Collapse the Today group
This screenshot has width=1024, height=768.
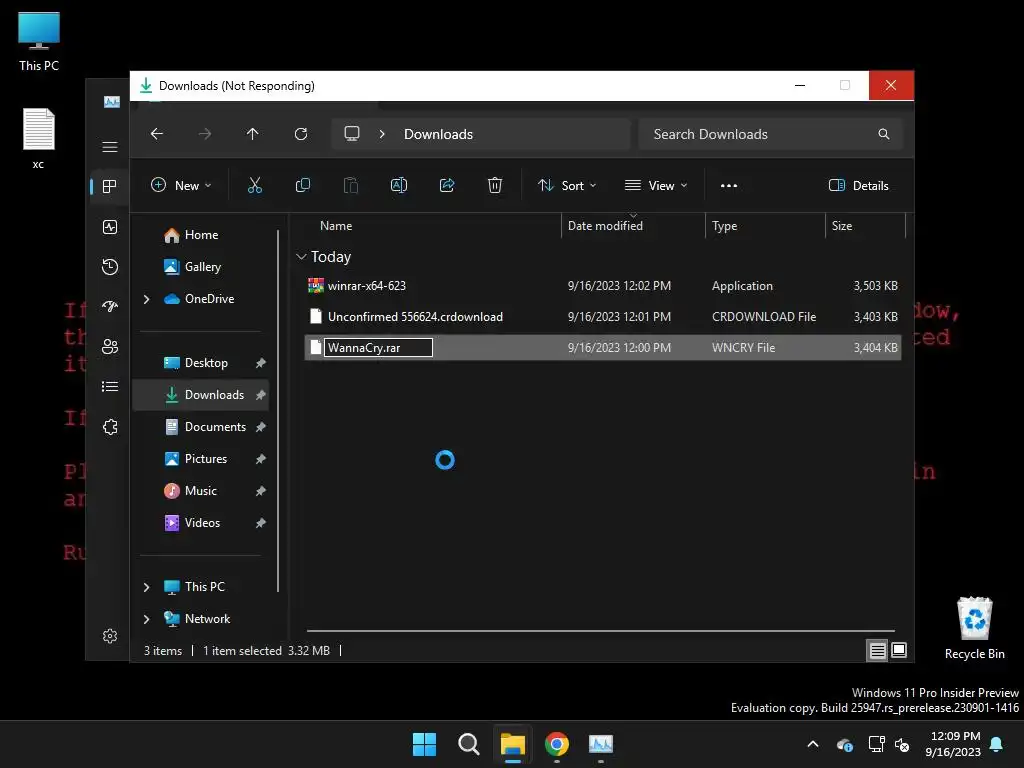(x=301, y=257)
